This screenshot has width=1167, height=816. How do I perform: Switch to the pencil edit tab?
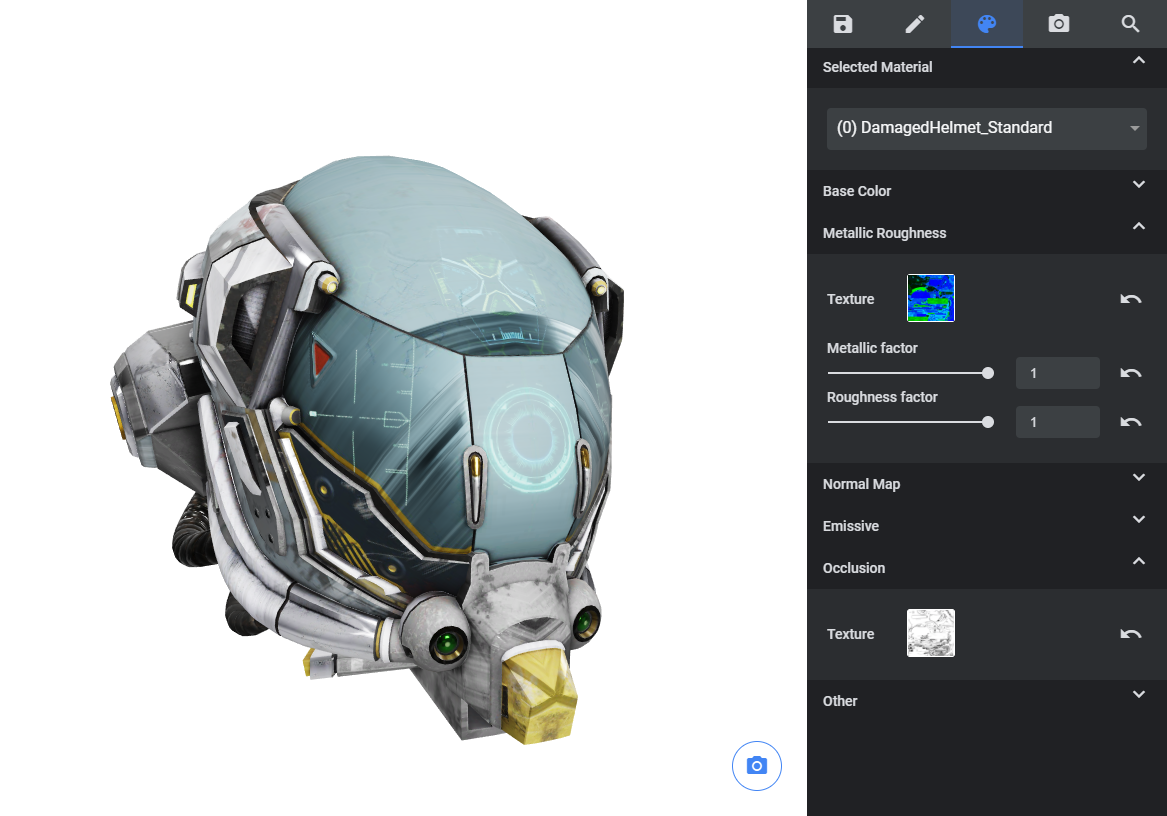(x=914, y=24)
